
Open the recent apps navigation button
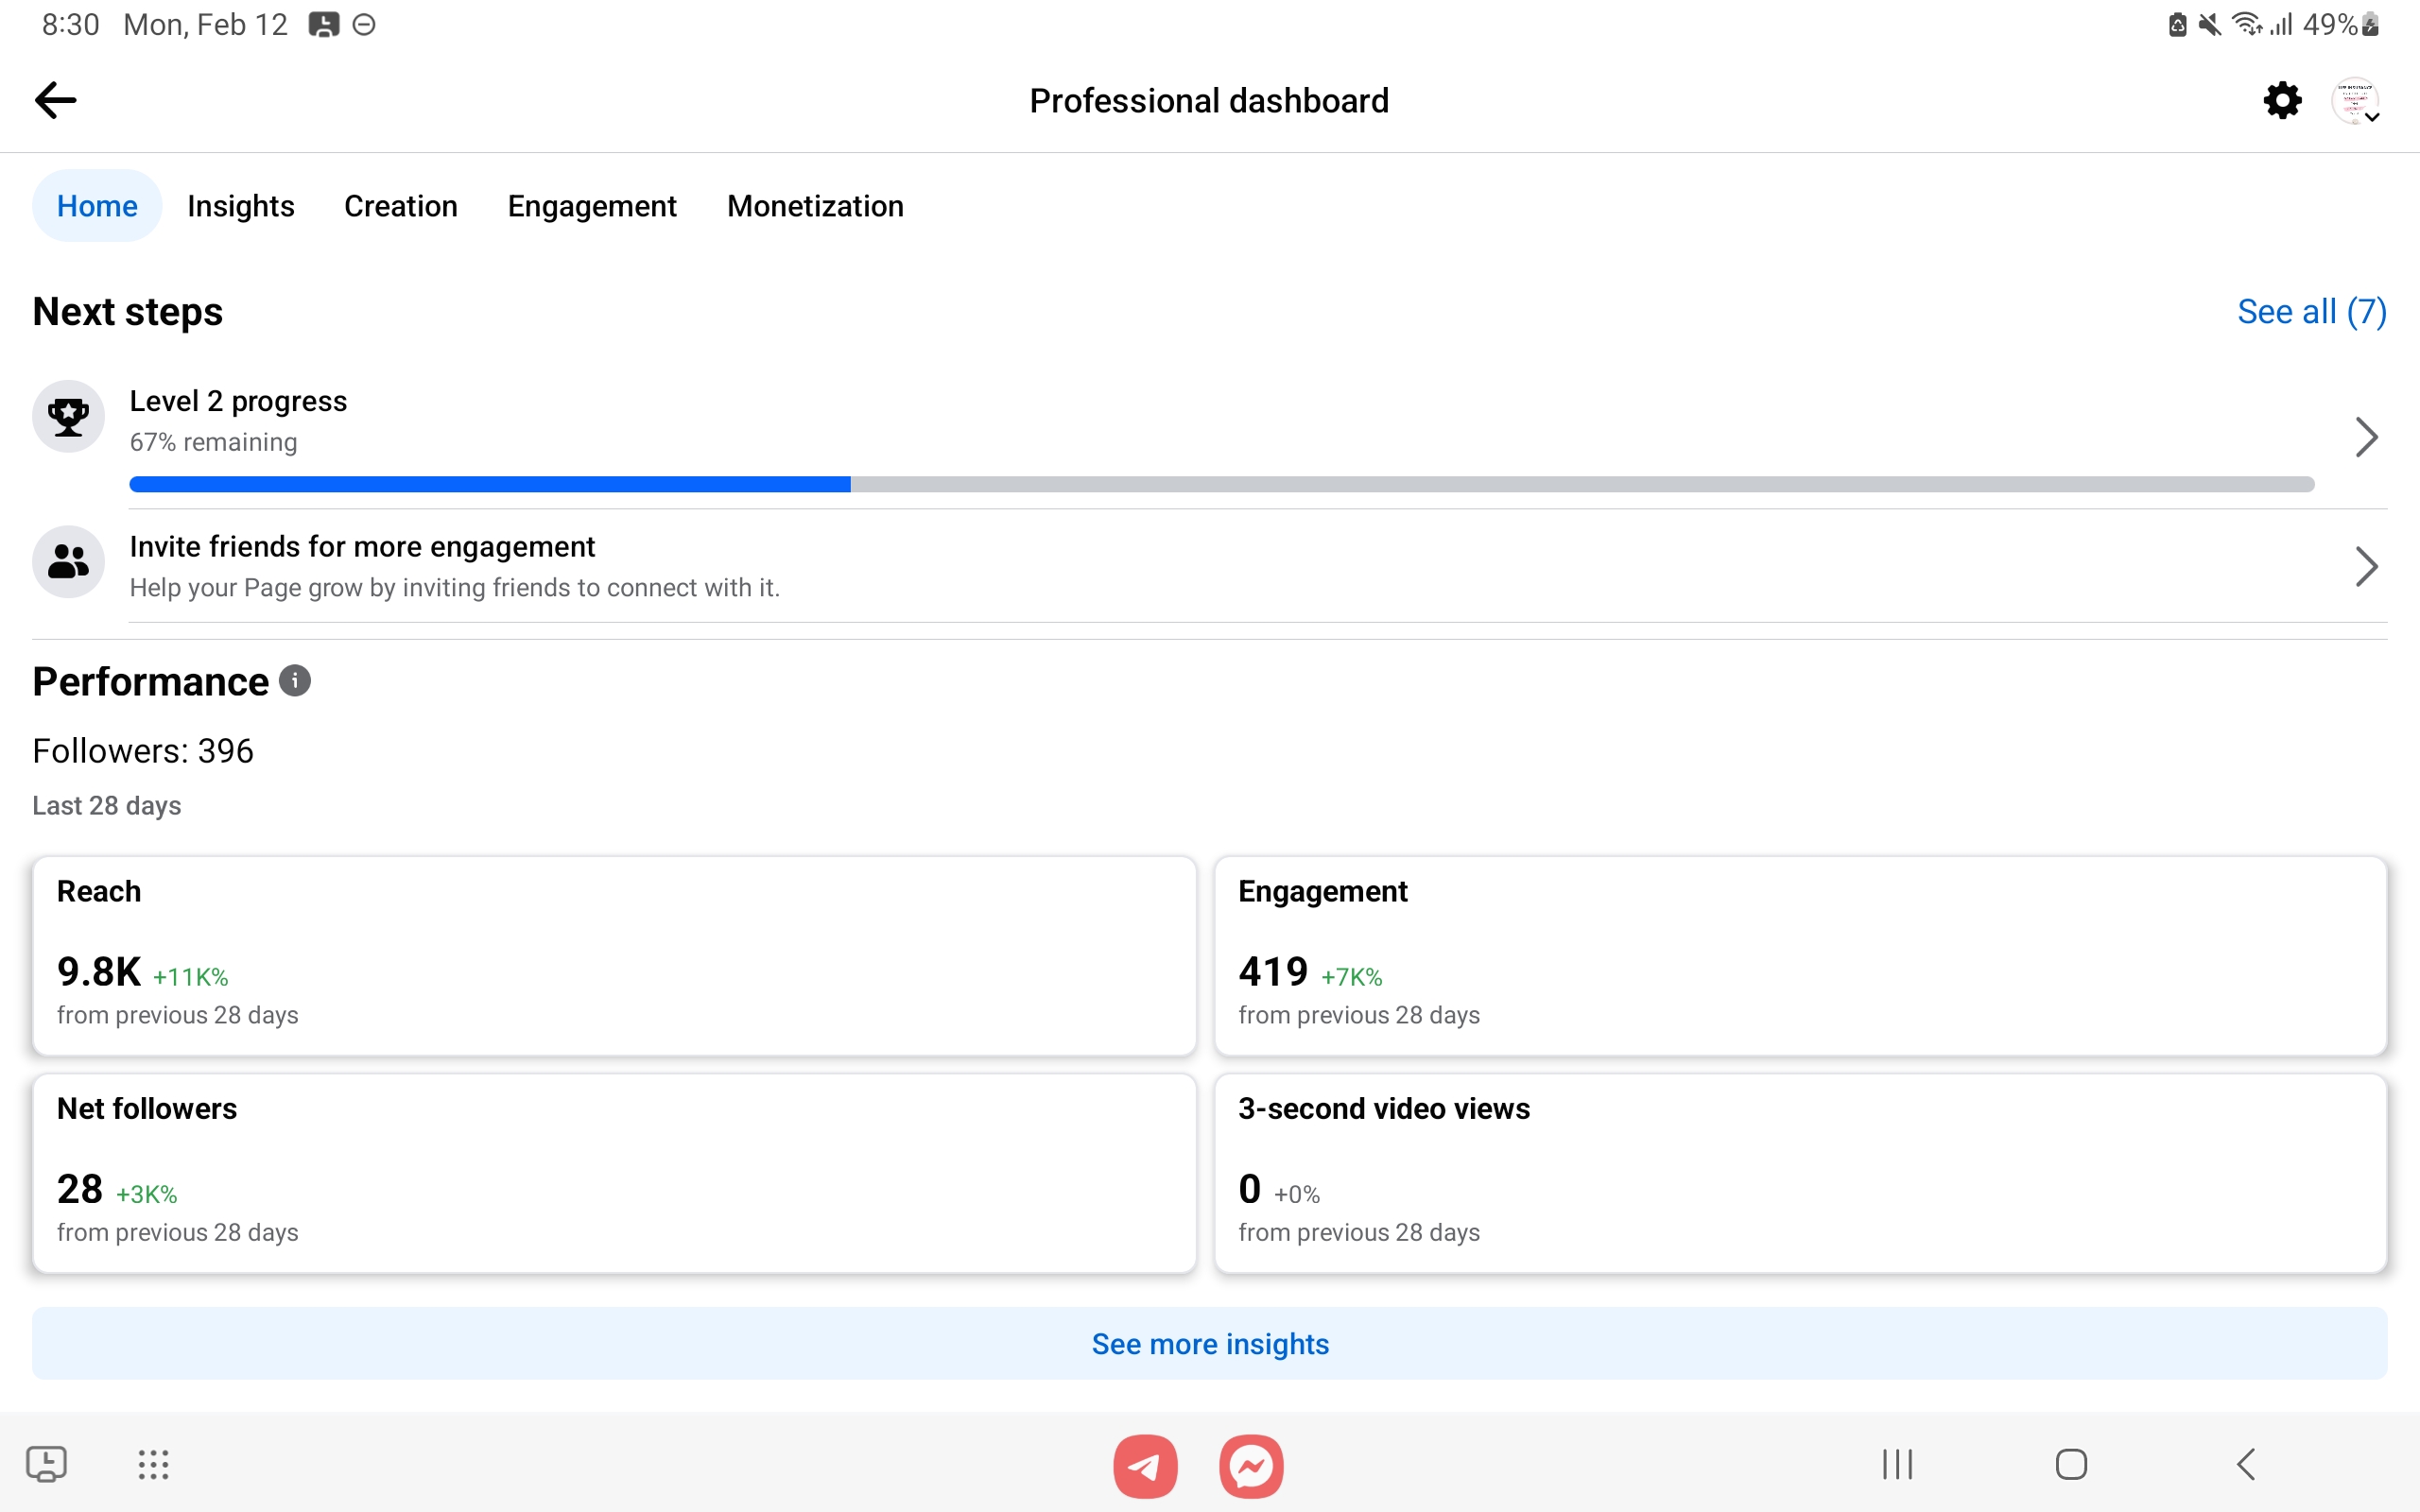point(1897,1465)
